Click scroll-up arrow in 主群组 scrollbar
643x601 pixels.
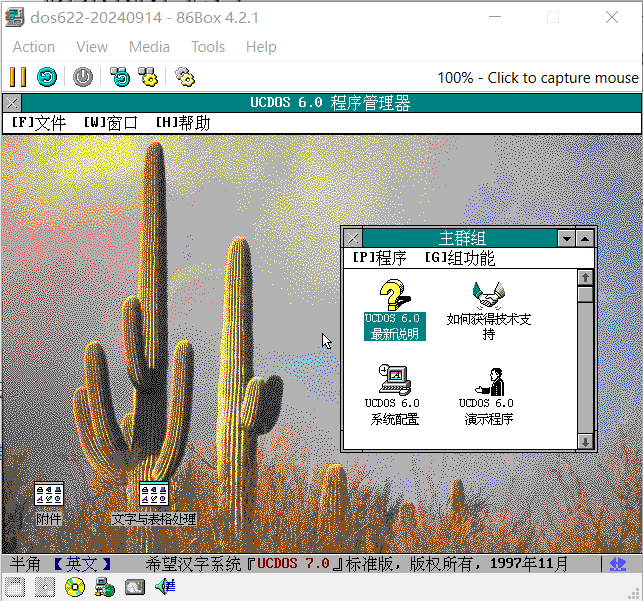(x=585, y=278)
